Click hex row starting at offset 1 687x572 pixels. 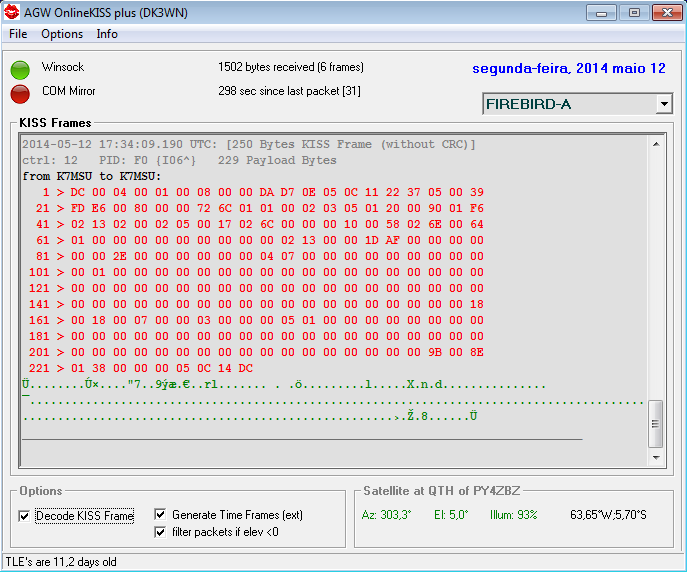point(263,192)
